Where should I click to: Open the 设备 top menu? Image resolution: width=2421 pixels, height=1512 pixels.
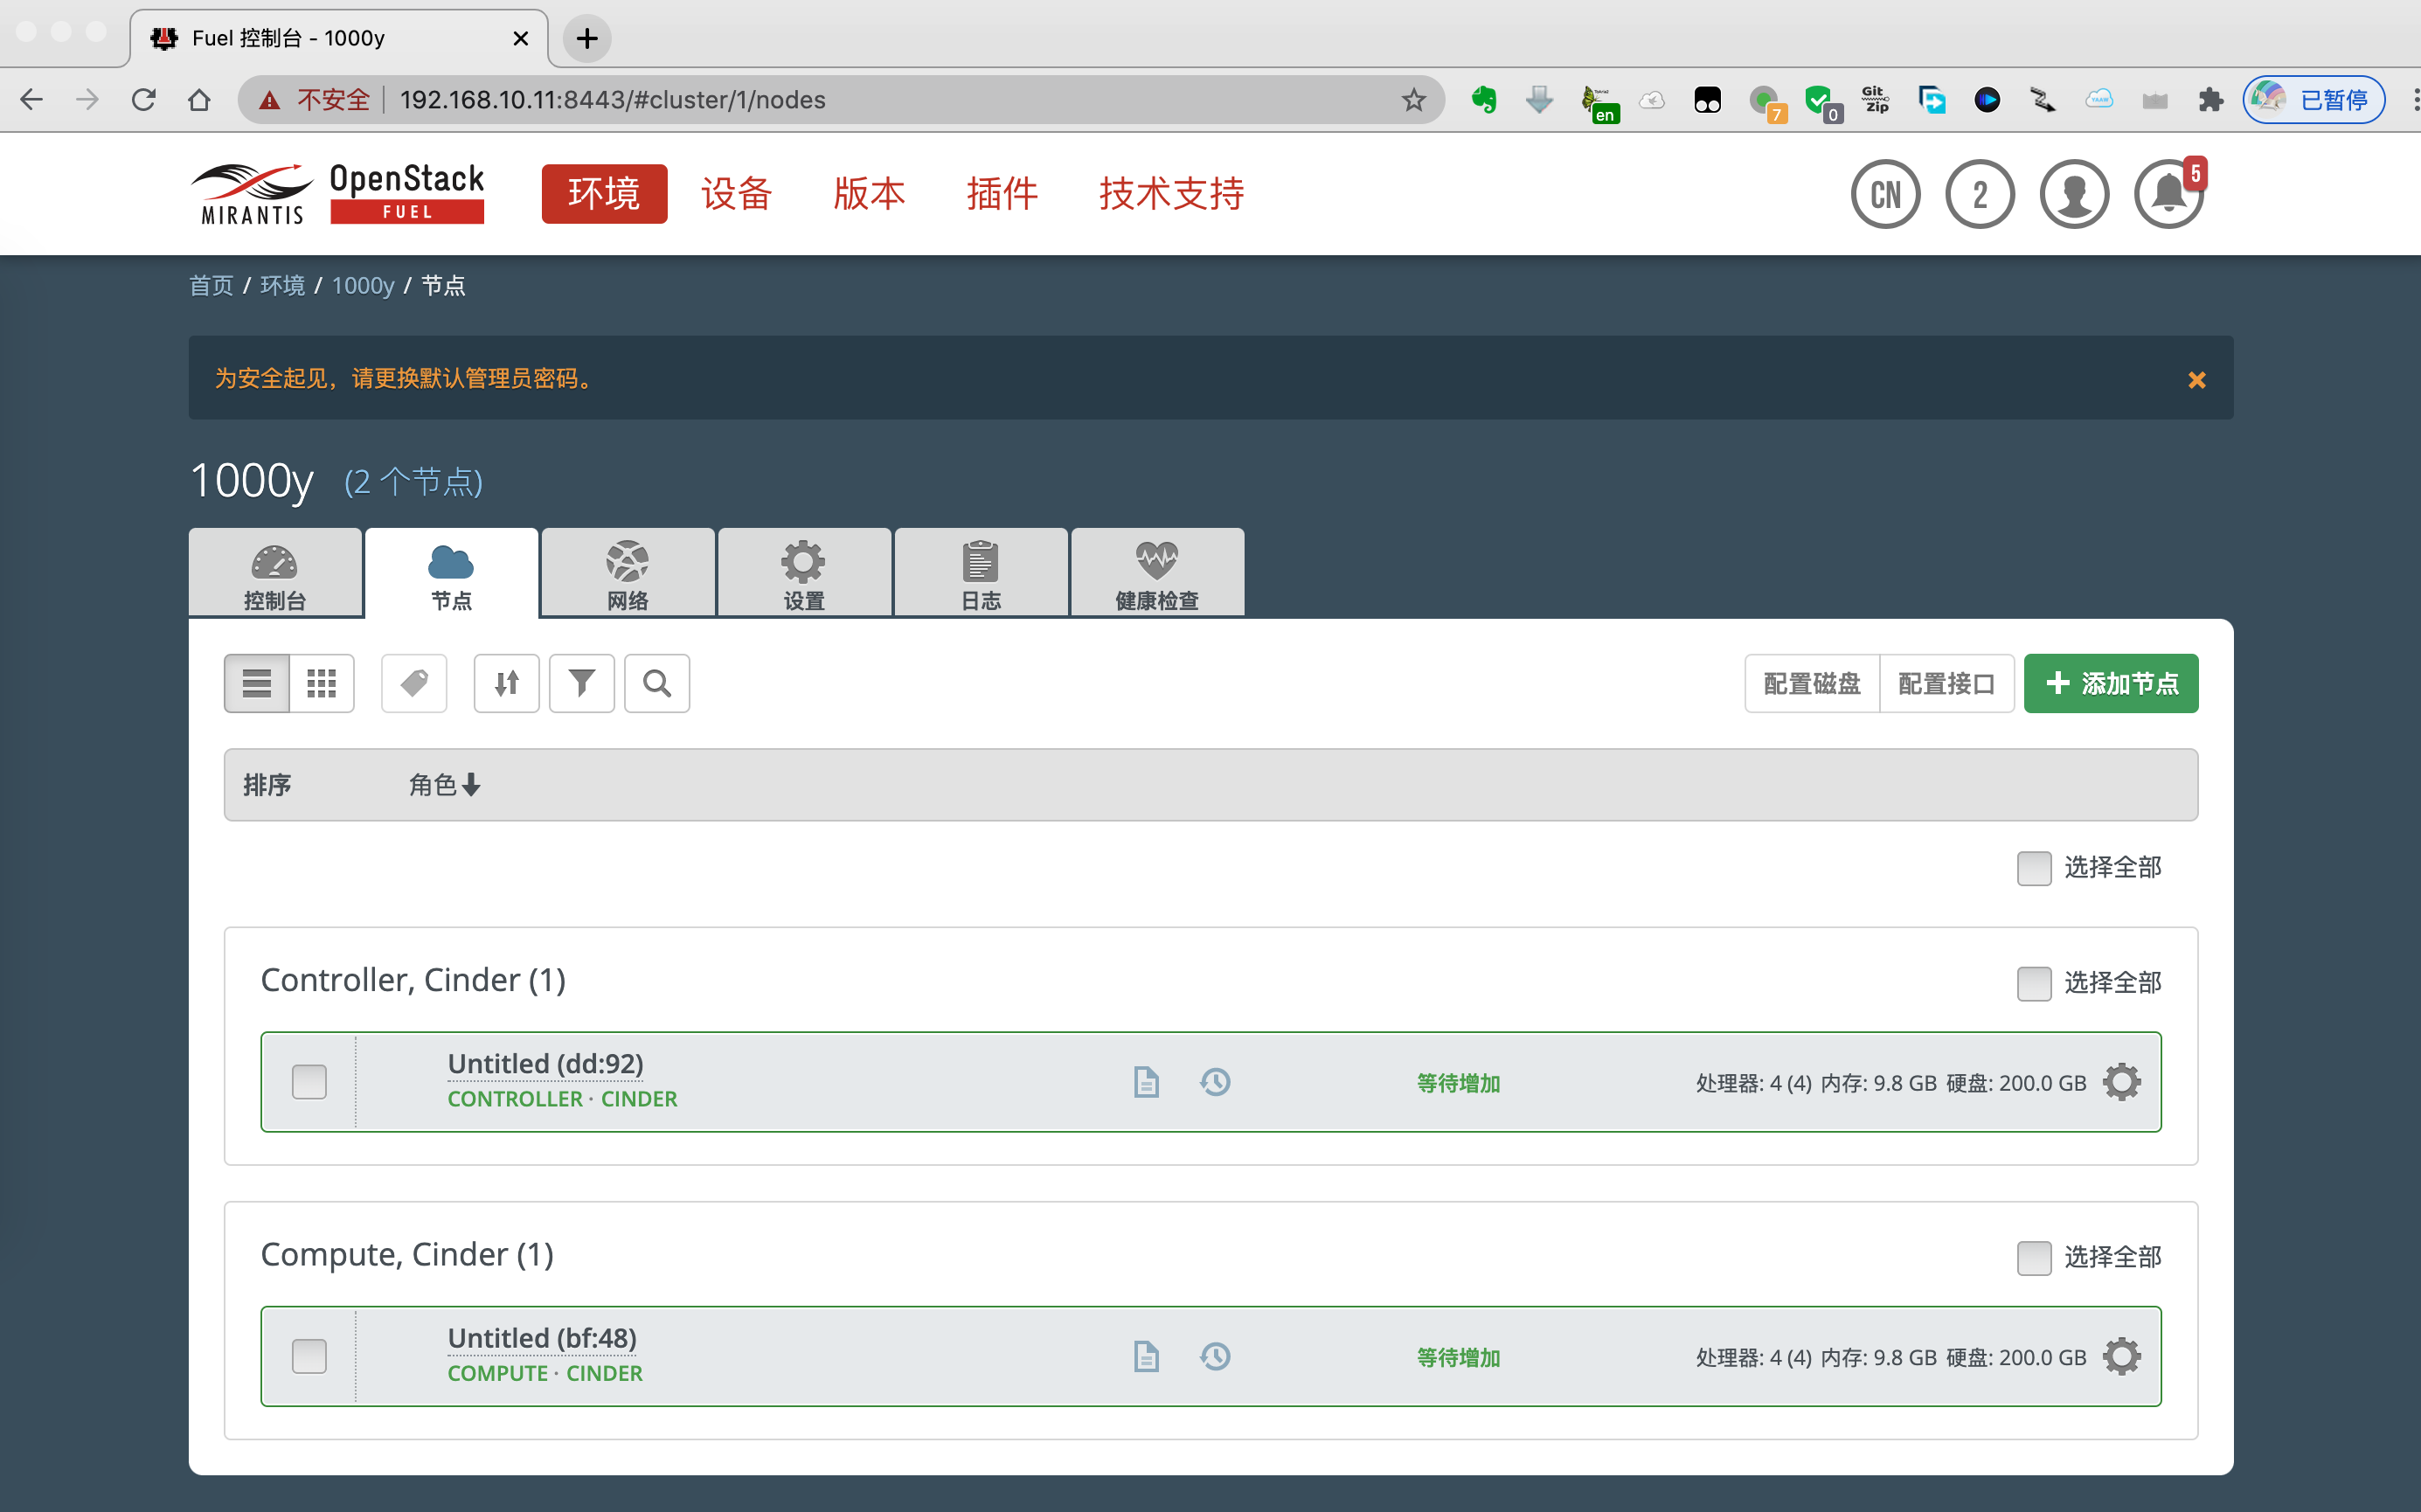(x=736, y=194)
